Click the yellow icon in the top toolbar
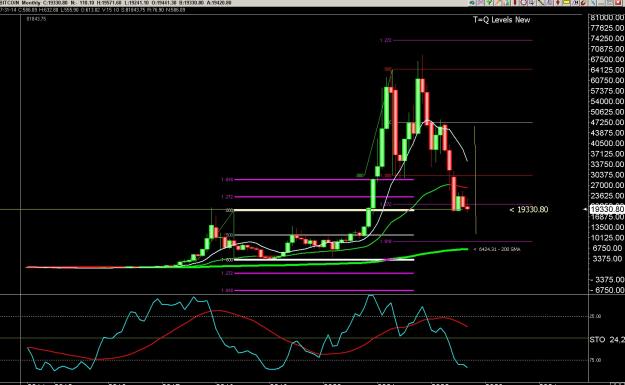Image resolution: width=625 pixels, height=385 pixels. coord(566,2)
